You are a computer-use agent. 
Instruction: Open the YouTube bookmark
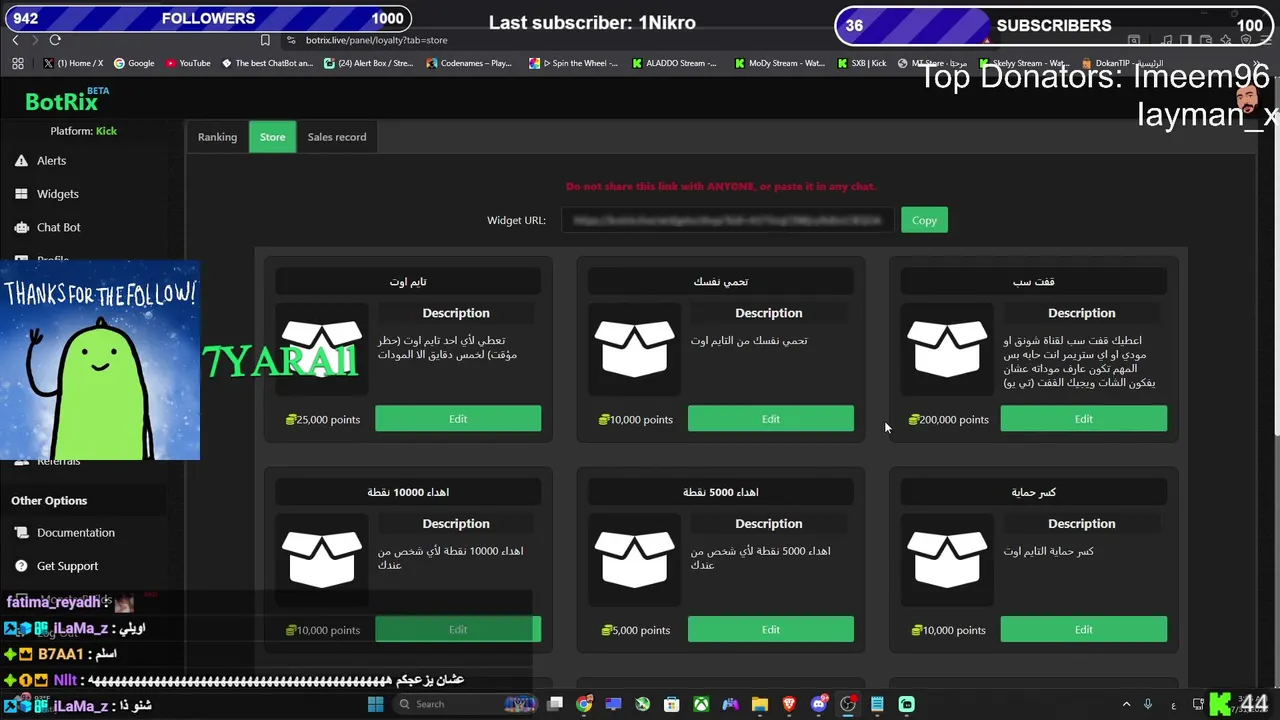pyautogui.click(x=188, y=63)
